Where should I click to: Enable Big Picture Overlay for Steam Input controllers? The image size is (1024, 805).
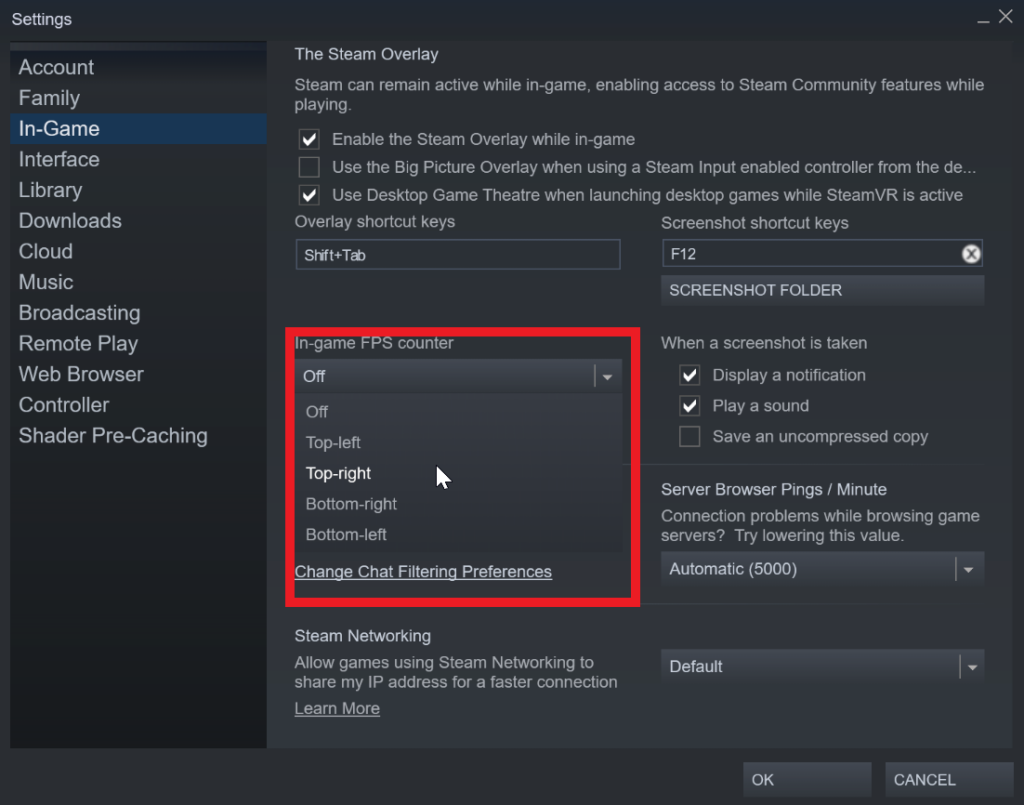[308, 167]
